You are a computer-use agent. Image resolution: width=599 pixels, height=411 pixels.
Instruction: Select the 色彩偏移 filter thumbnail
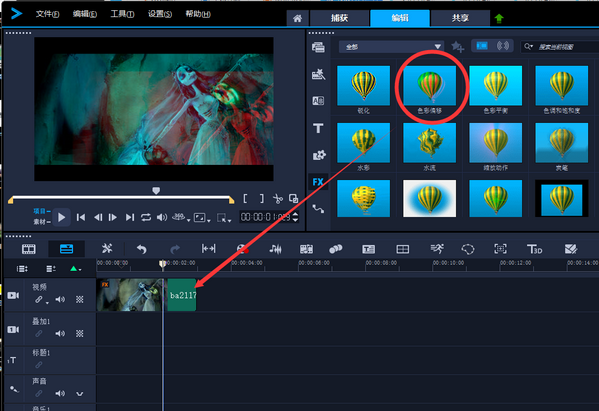(429, 86)
